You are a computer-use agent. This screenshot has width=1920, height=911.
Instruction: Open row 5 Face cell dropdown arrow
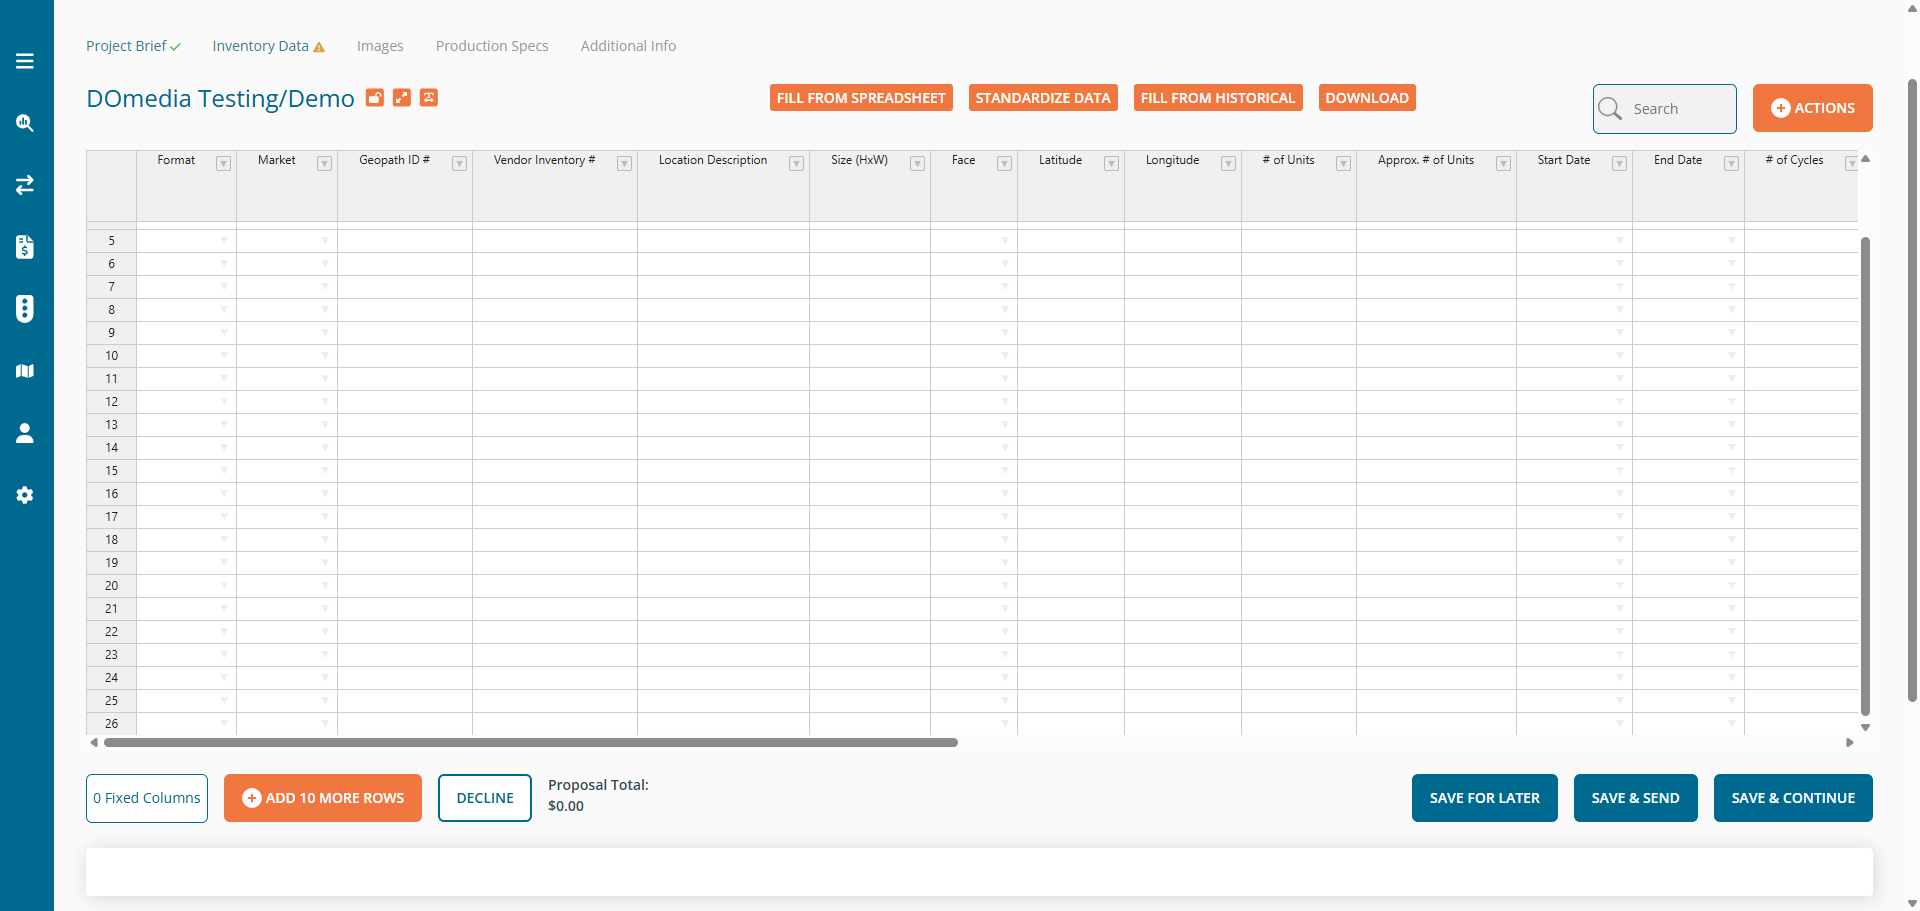point(1005,241)
